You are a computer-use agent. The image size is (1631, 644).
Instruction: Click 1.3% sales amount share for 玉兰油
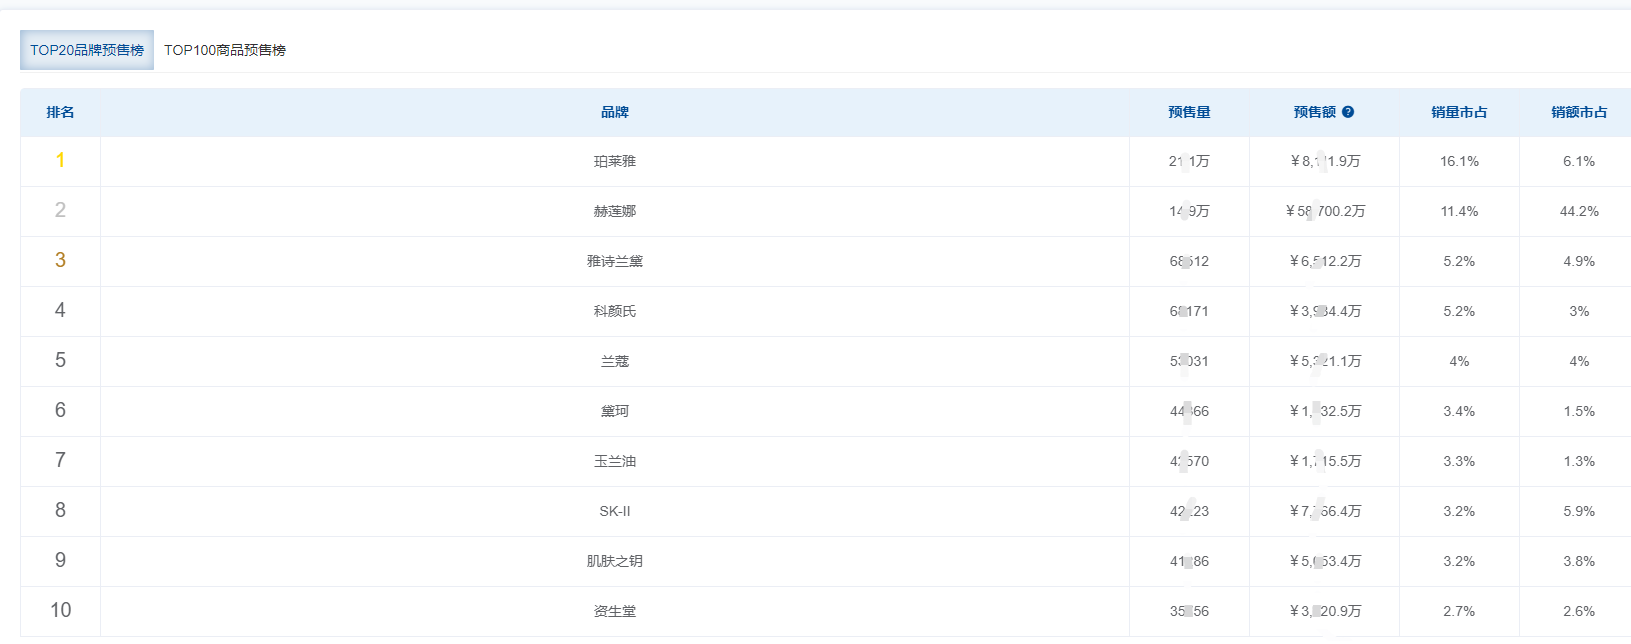click(1579, 461)
